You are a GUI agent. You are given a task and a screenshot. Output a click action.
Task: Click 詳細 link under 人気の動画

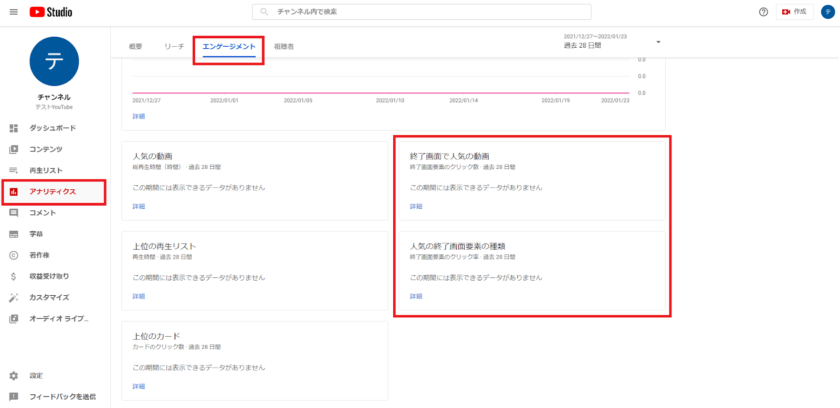click(x=139, y=206)
